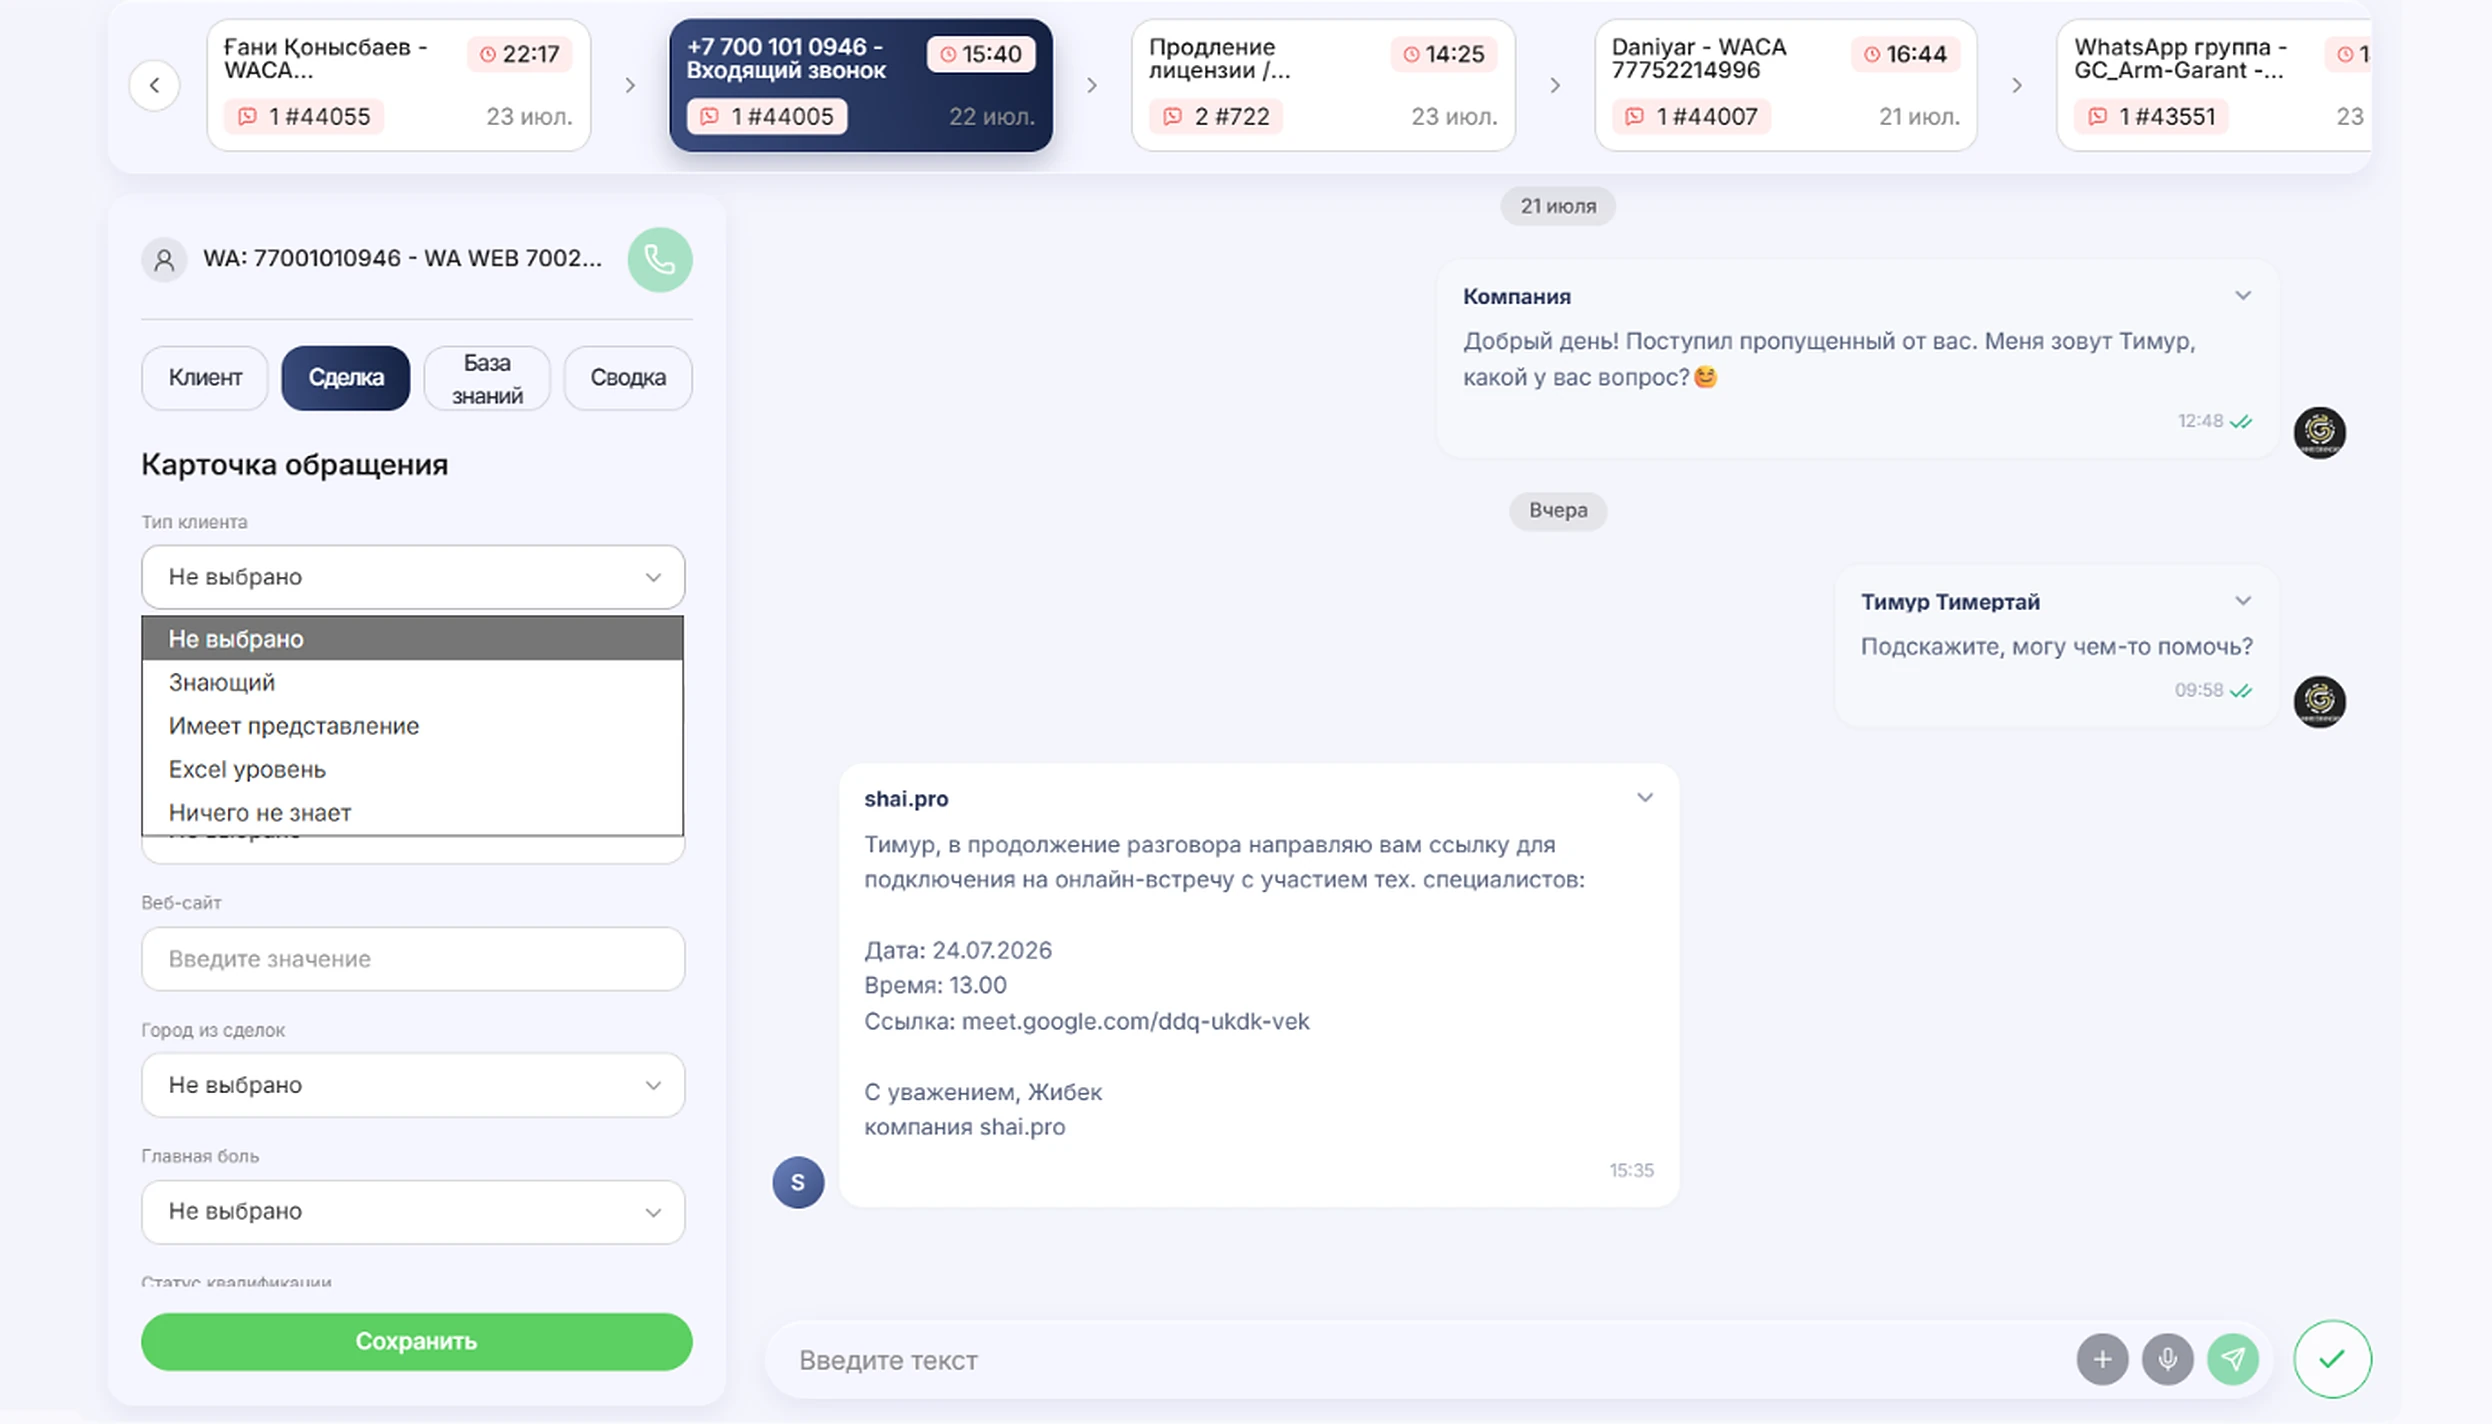
Task: Click the contact name WA: 77001010946 - WA WEB
Action: click(402, 258)
